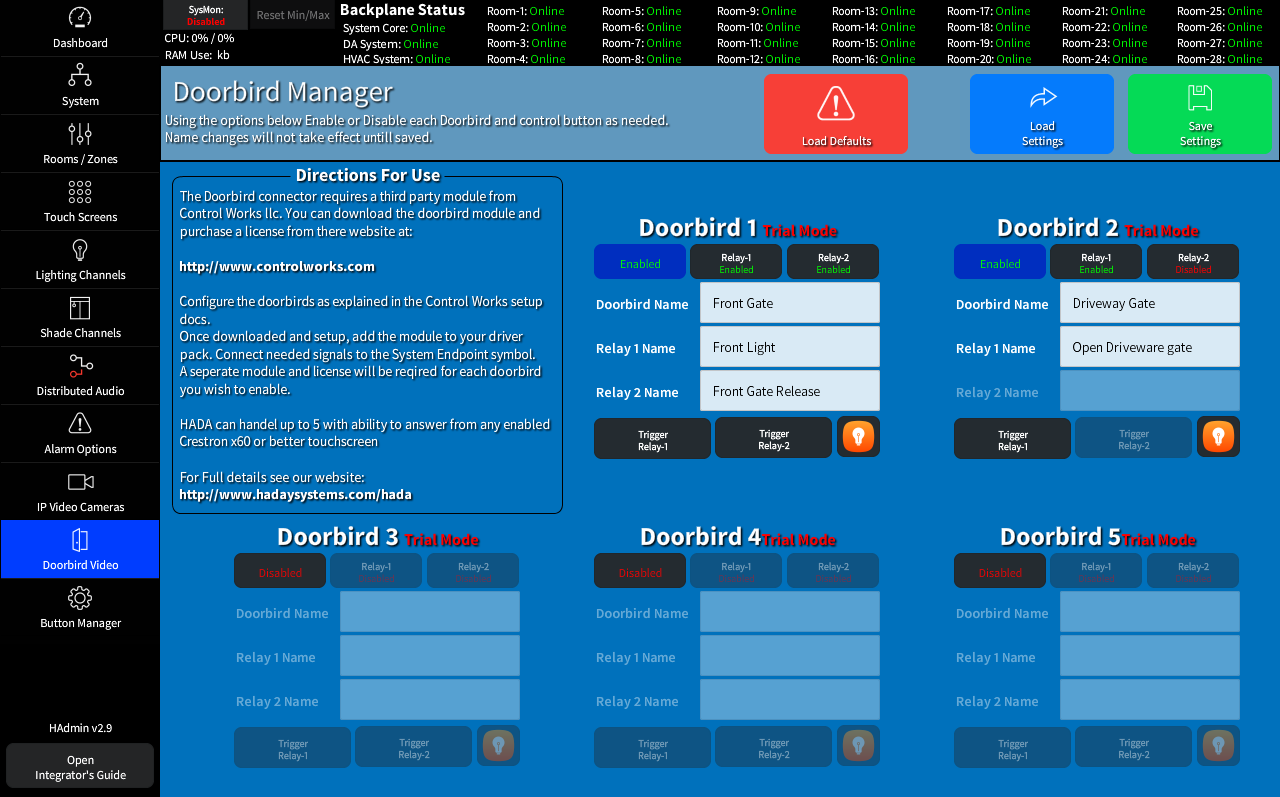Click the Load Settings arrow icon
Image resolution: width=1280 pixels, height=797 pixels.
pos(1042,98)
